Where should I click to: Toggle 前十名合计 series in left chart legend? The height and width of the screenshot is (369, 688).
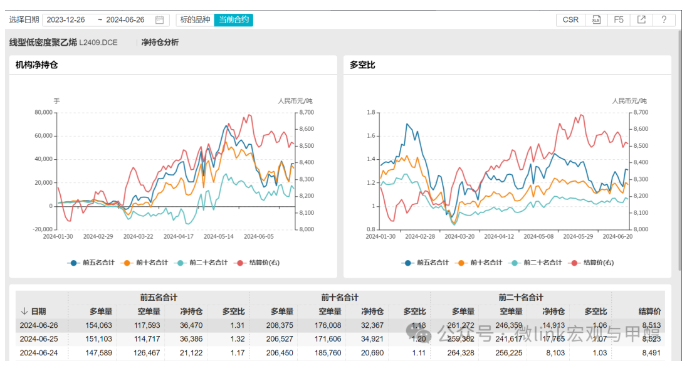point(146,262)
